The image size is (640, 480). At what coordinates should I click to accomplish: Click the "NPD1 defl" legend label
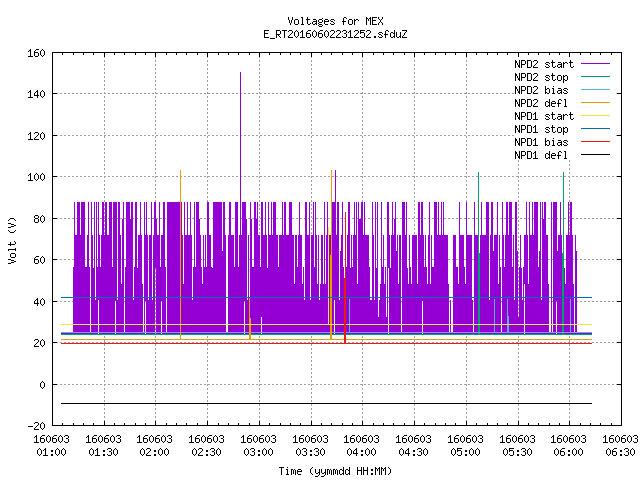click(x=541, y=156)
